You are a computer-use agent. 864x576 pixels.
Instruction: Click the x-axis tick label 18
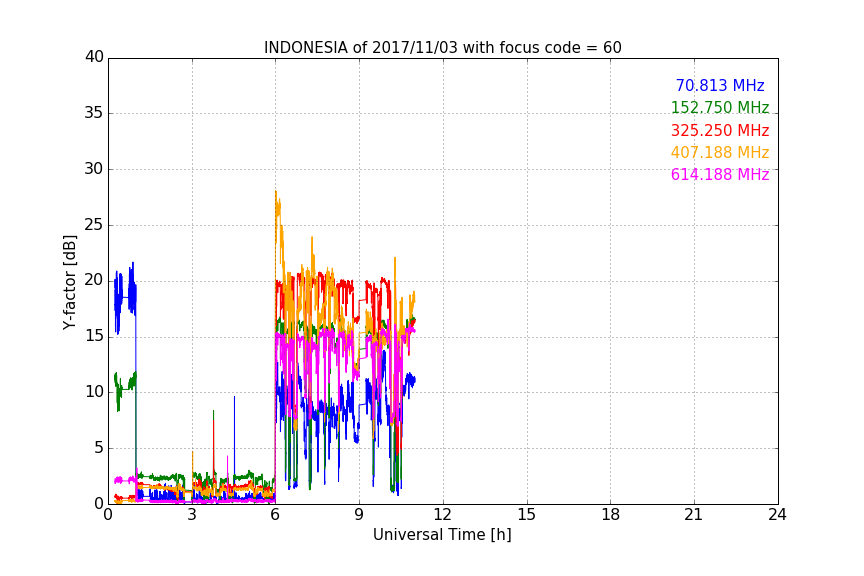pos(610,515)
